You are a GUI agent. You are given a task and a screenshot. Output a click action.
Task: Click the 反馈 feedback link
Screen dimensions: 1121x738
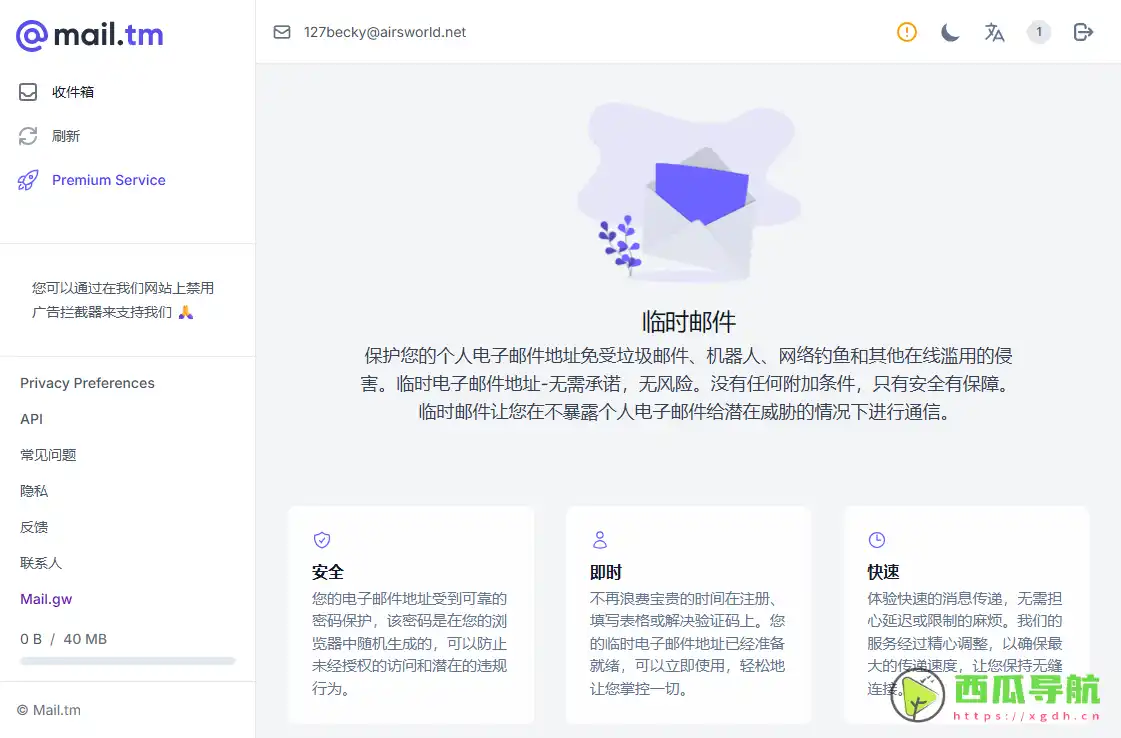33,527
